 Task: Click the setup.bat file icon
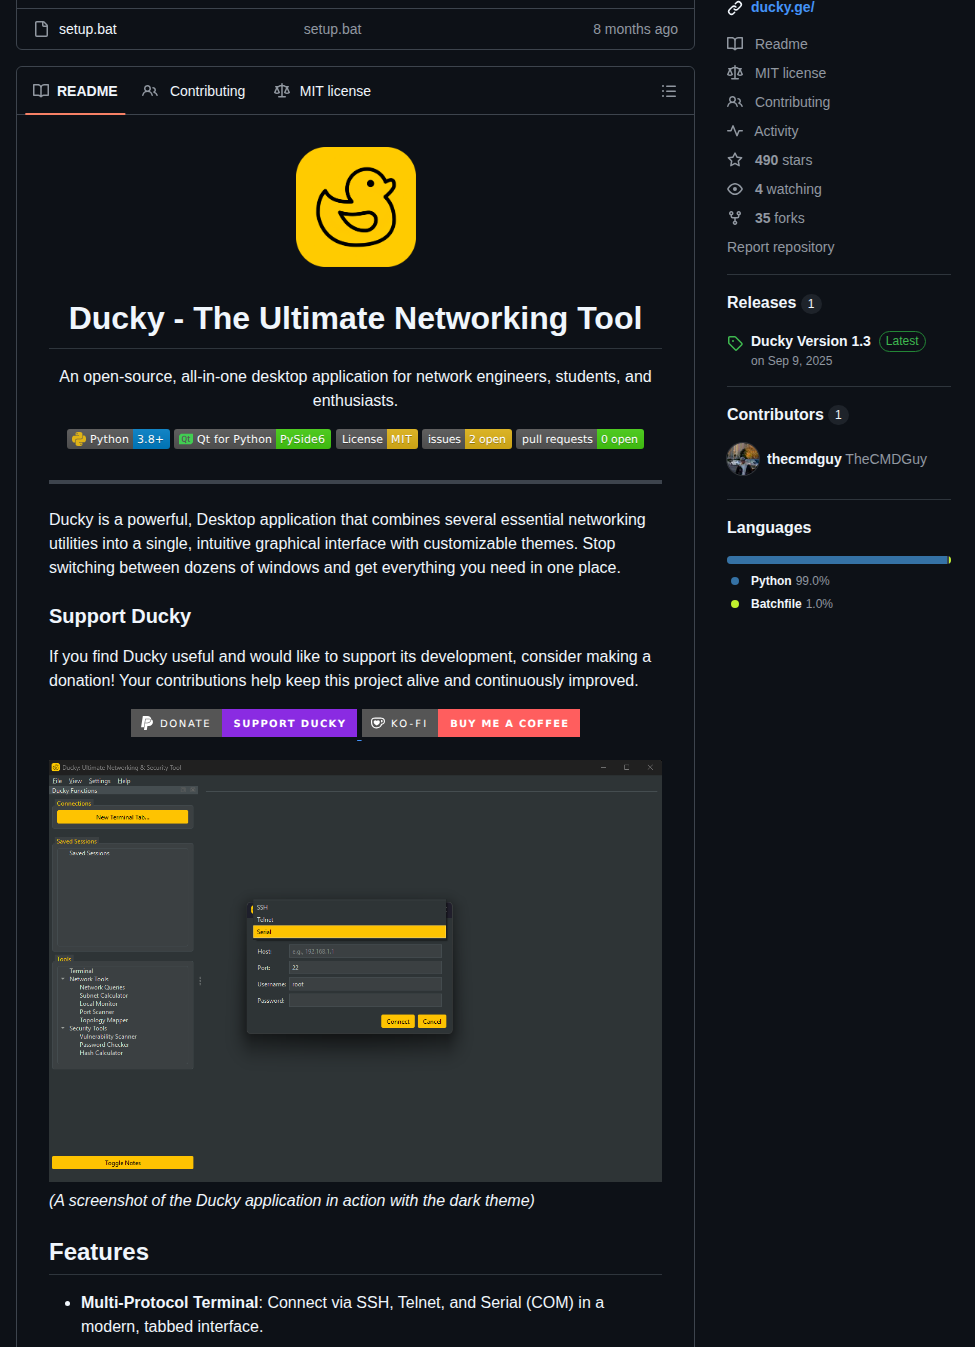tap(41, 29)
